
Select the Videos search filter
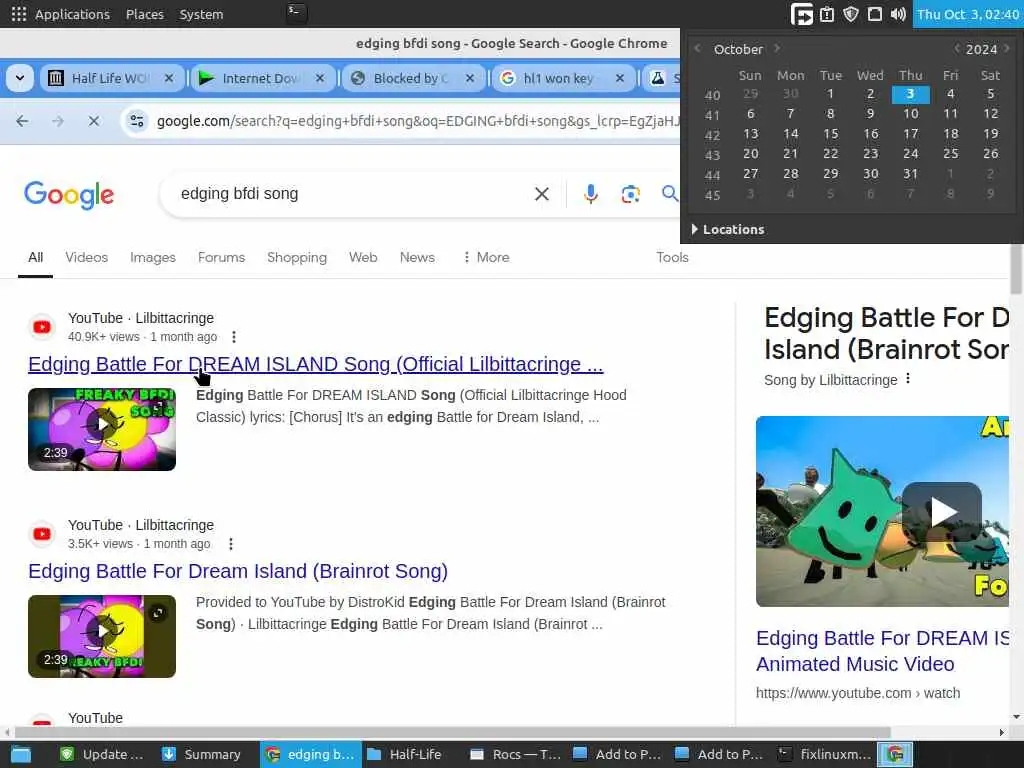coord(86,257)
